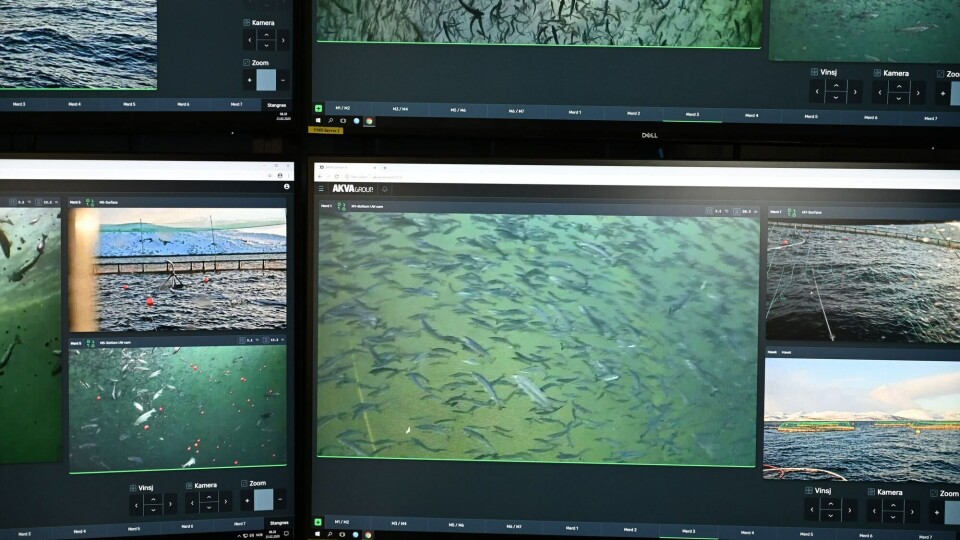This screenshot has height=540, width=960.
Task: Click the Chrome profile icon on bottom-left monitor
Action: [286, 186]
